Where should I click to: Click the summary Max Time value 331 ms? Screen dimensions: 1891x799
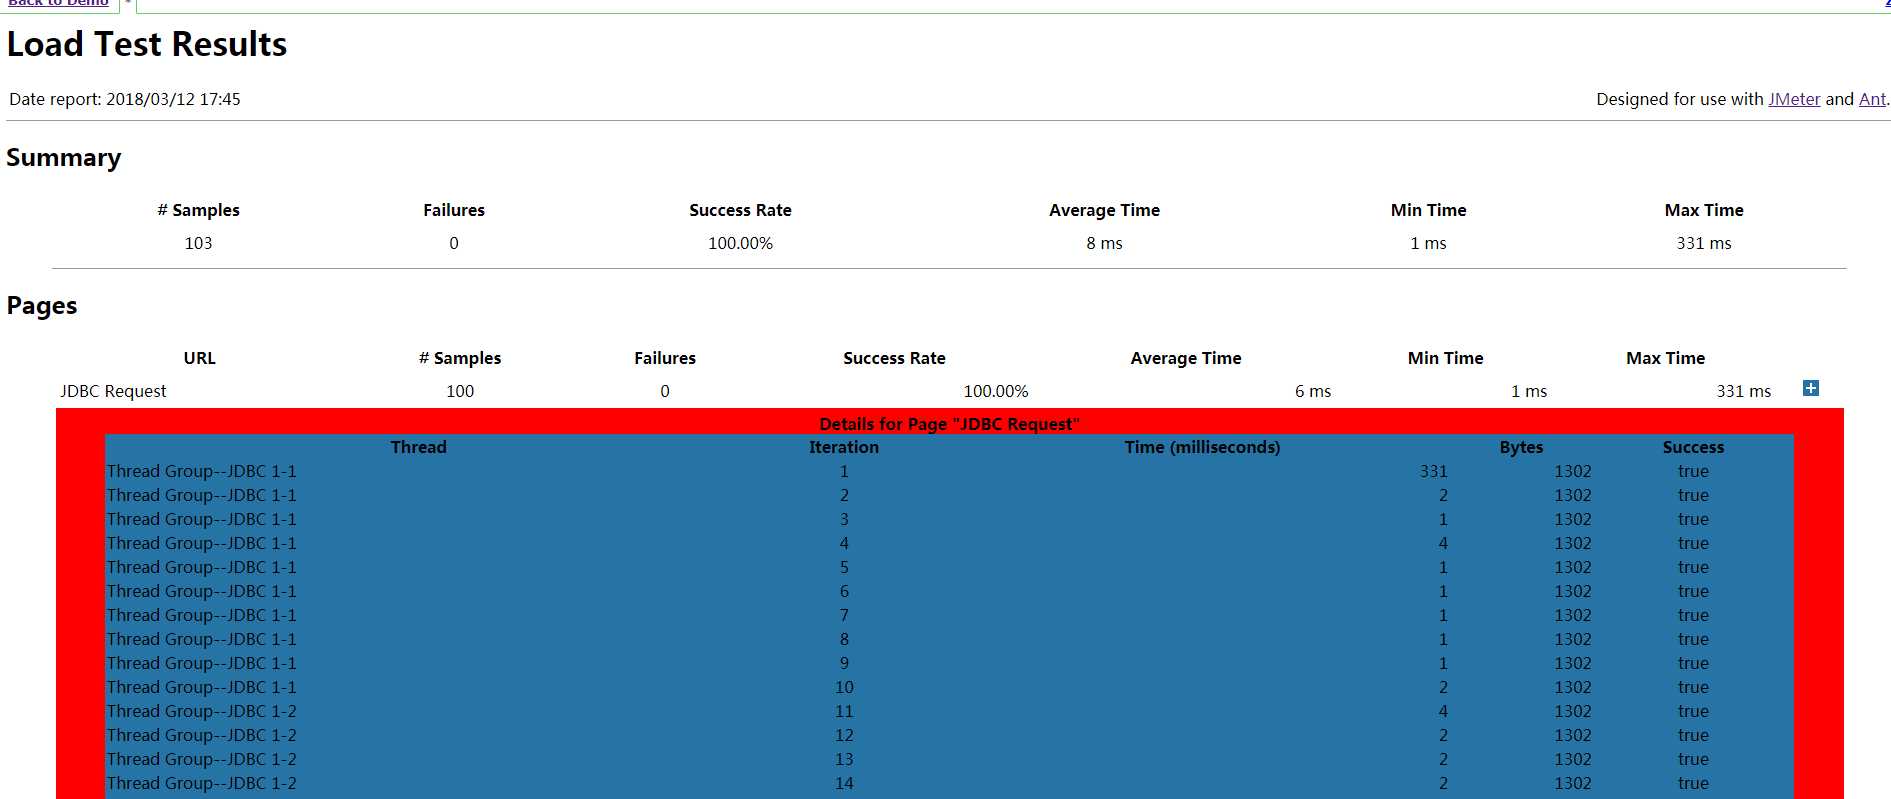[x=1704, y=243]
